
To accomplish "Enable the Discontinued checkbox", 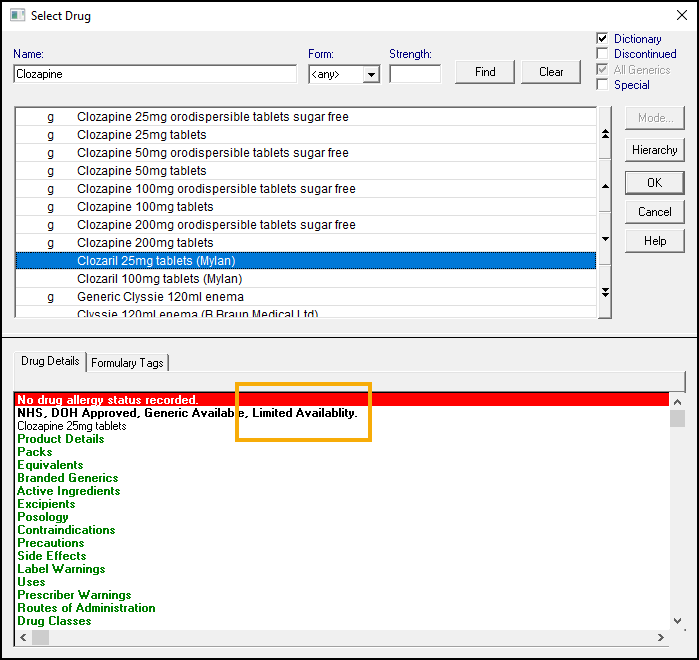I will tap(602, 54).
